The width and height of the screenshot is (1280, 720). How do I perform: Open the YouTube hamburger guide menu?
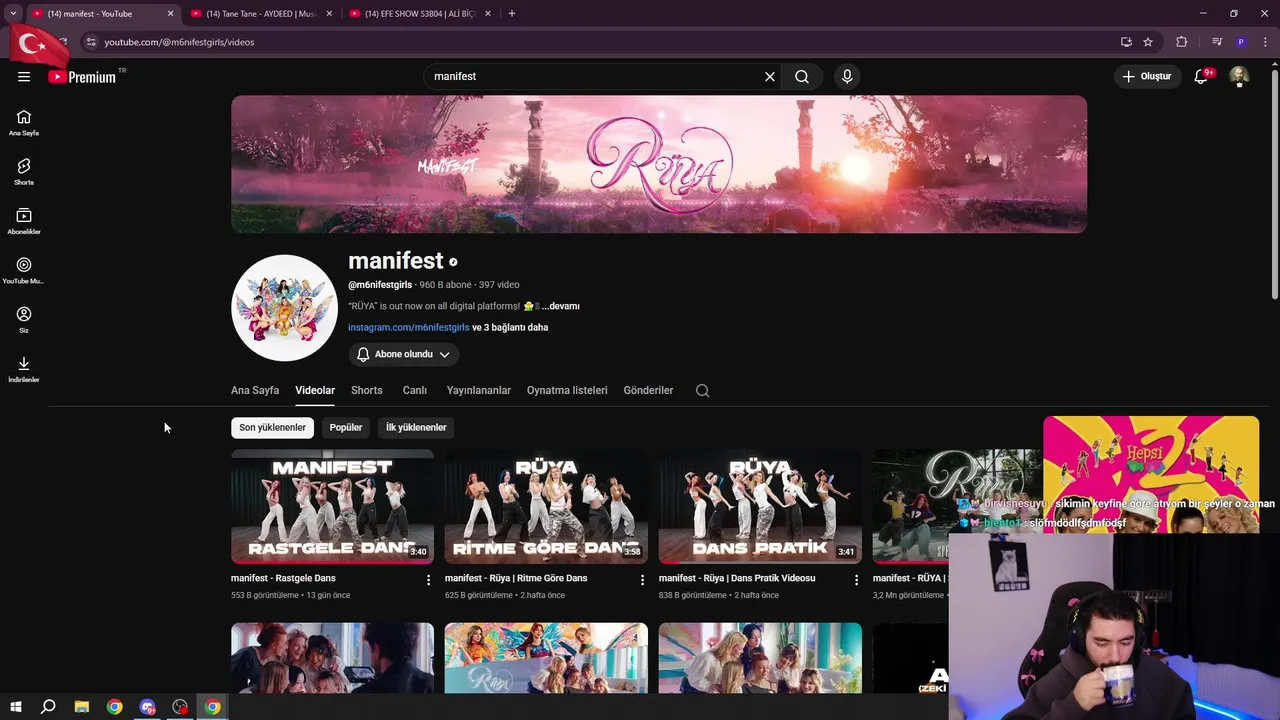click(24, 77)
